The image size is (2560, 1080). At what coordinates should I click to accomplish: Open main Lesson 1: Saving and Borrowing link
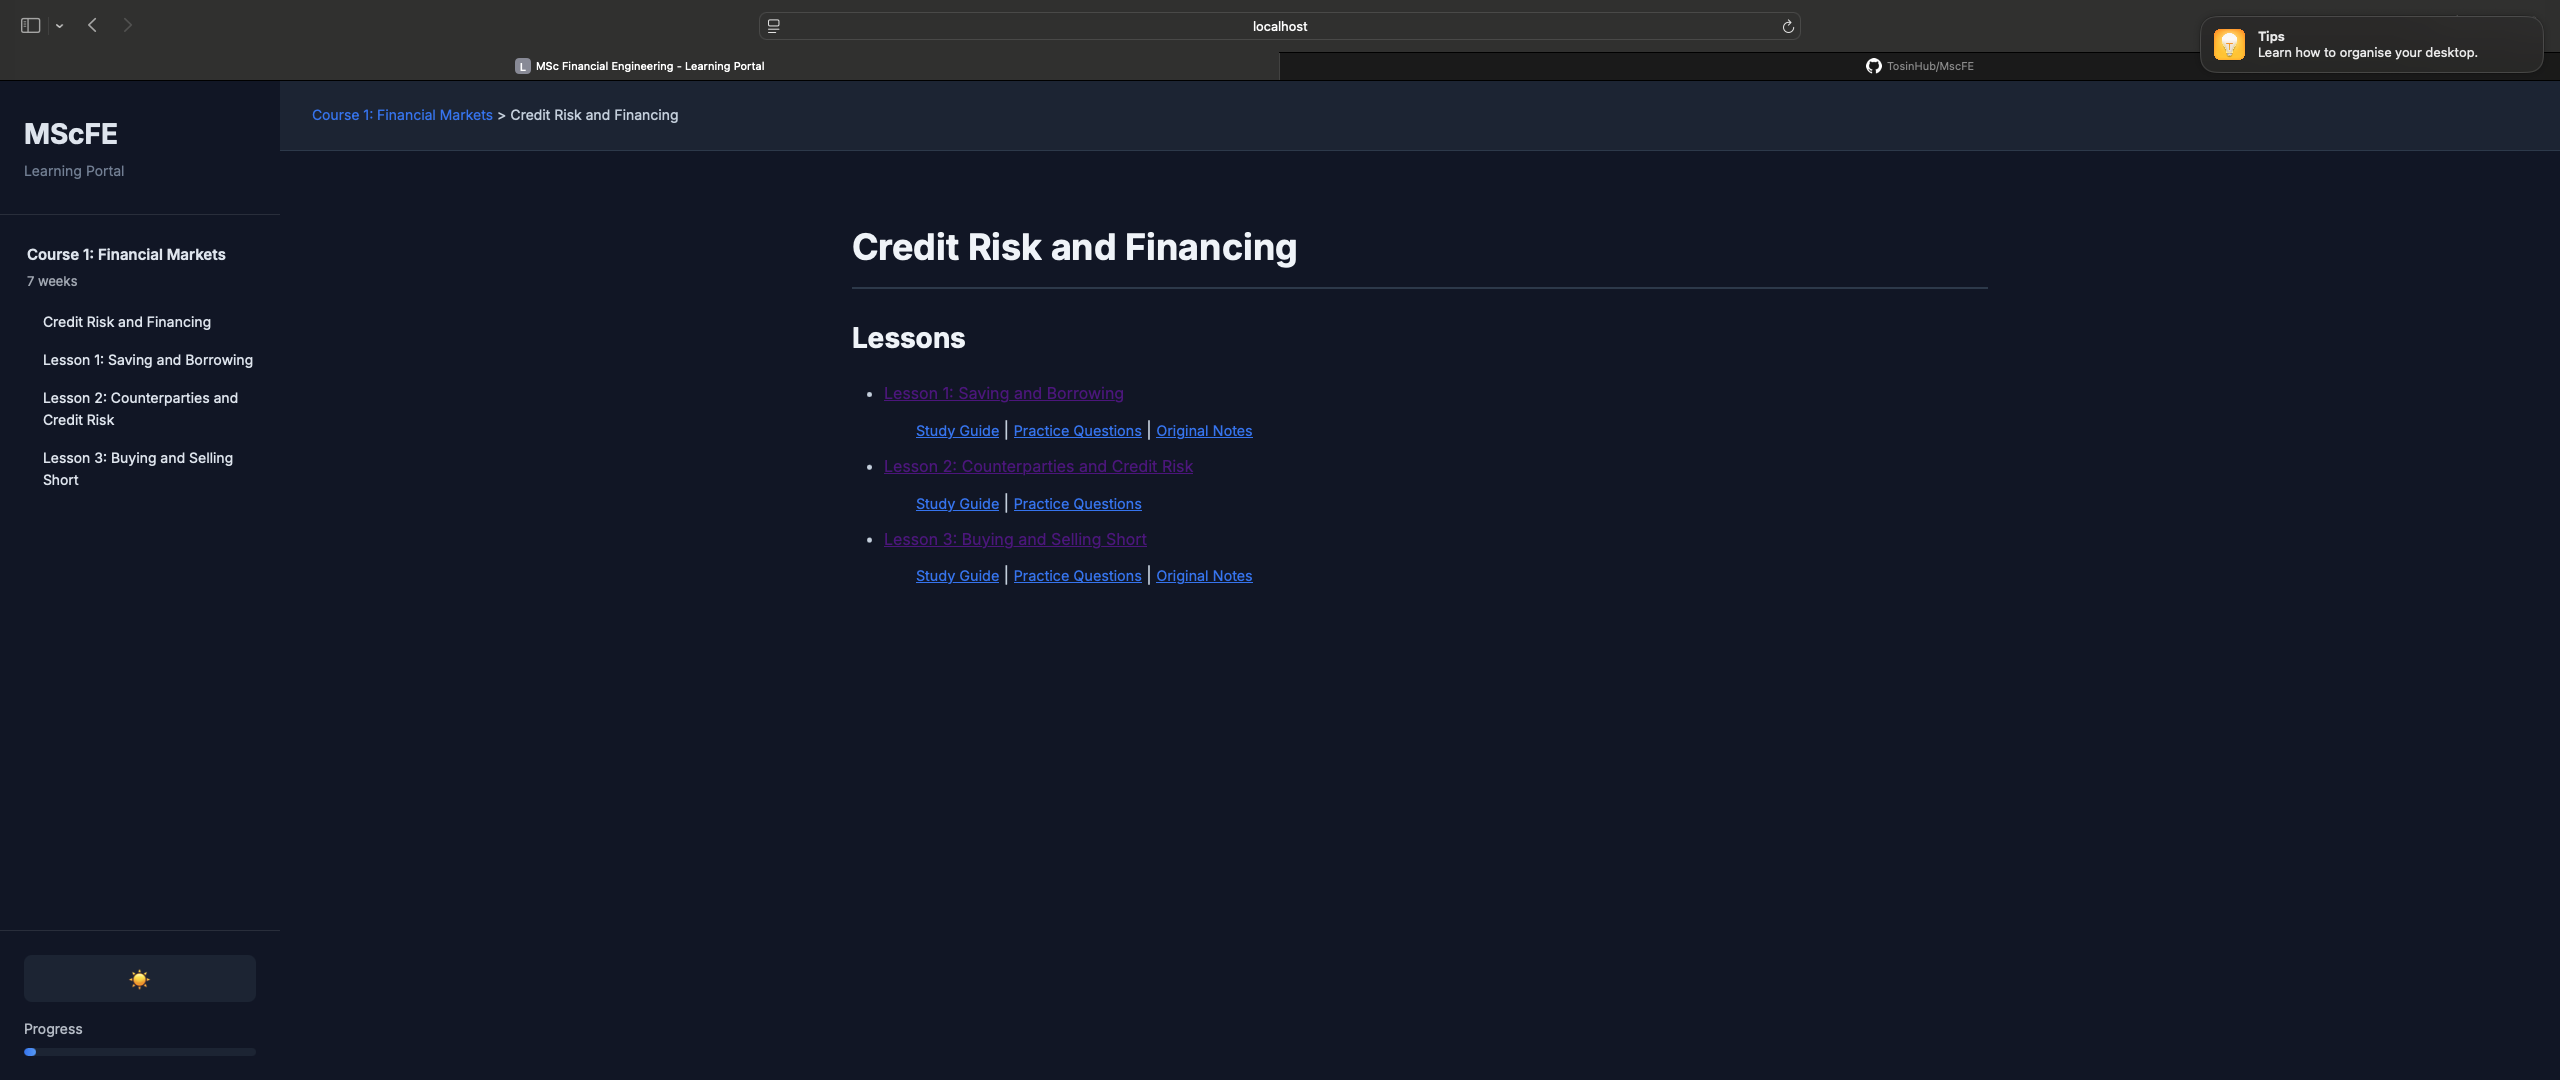(1003, 394)
